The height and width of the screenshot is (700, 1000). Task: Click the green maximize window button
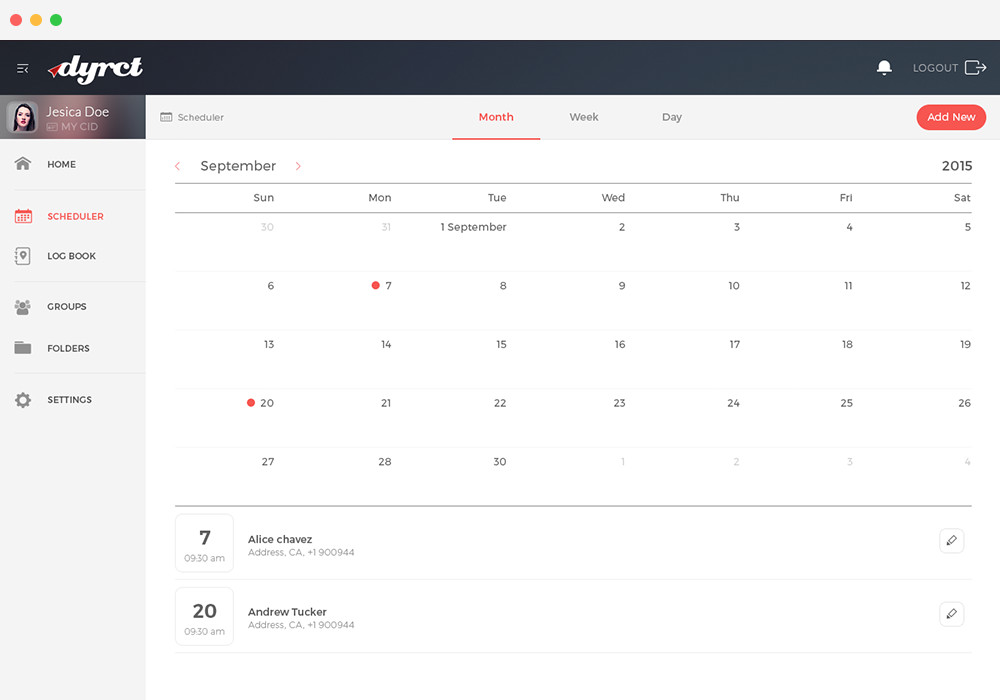56,20
